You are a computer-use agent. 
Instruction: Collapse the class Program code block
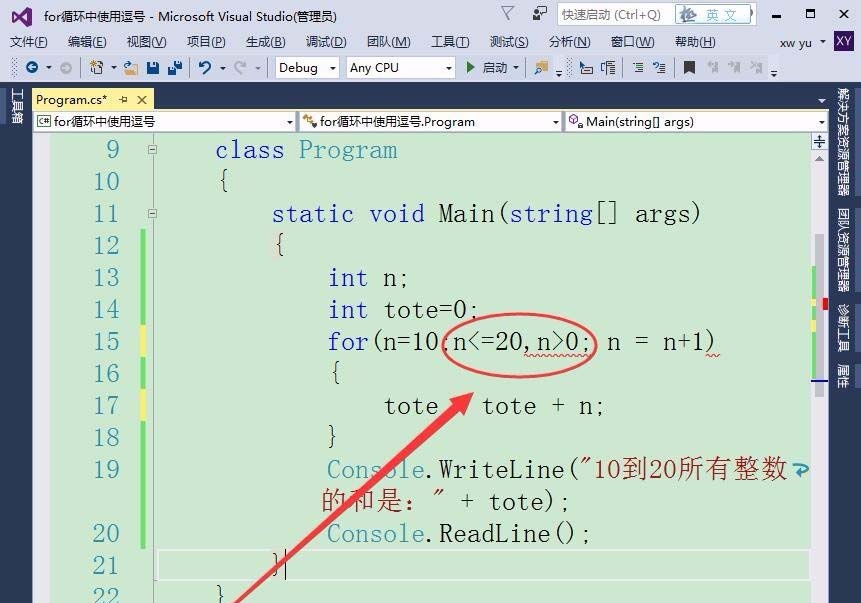point(153,149)
